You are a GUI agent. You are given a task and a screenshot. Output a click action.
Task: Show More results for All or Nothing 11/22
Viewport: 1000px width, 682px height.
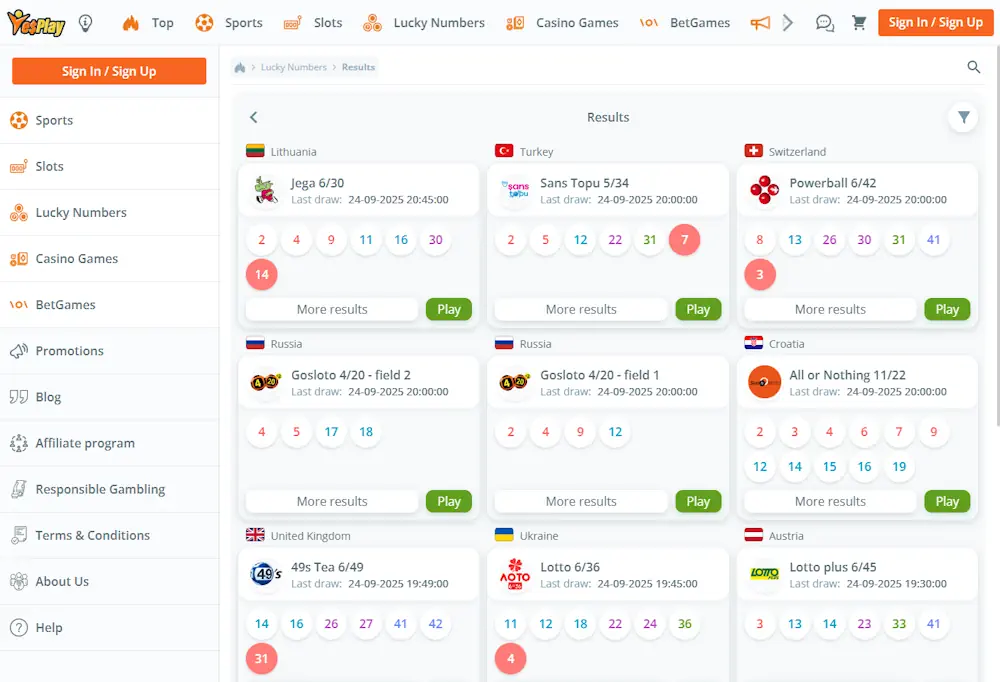pyautogui.click(x=830, y=501)
